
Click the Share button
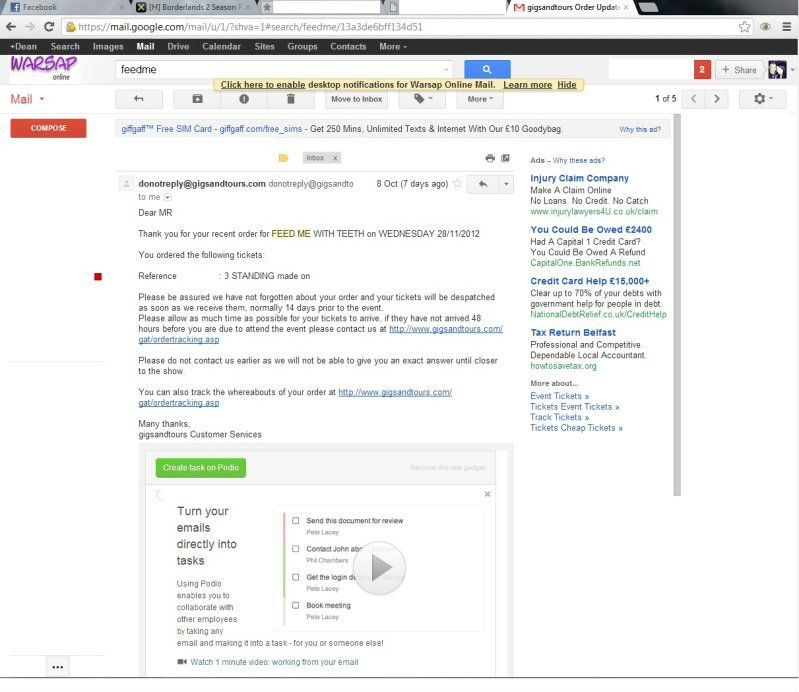pos(739,70)
